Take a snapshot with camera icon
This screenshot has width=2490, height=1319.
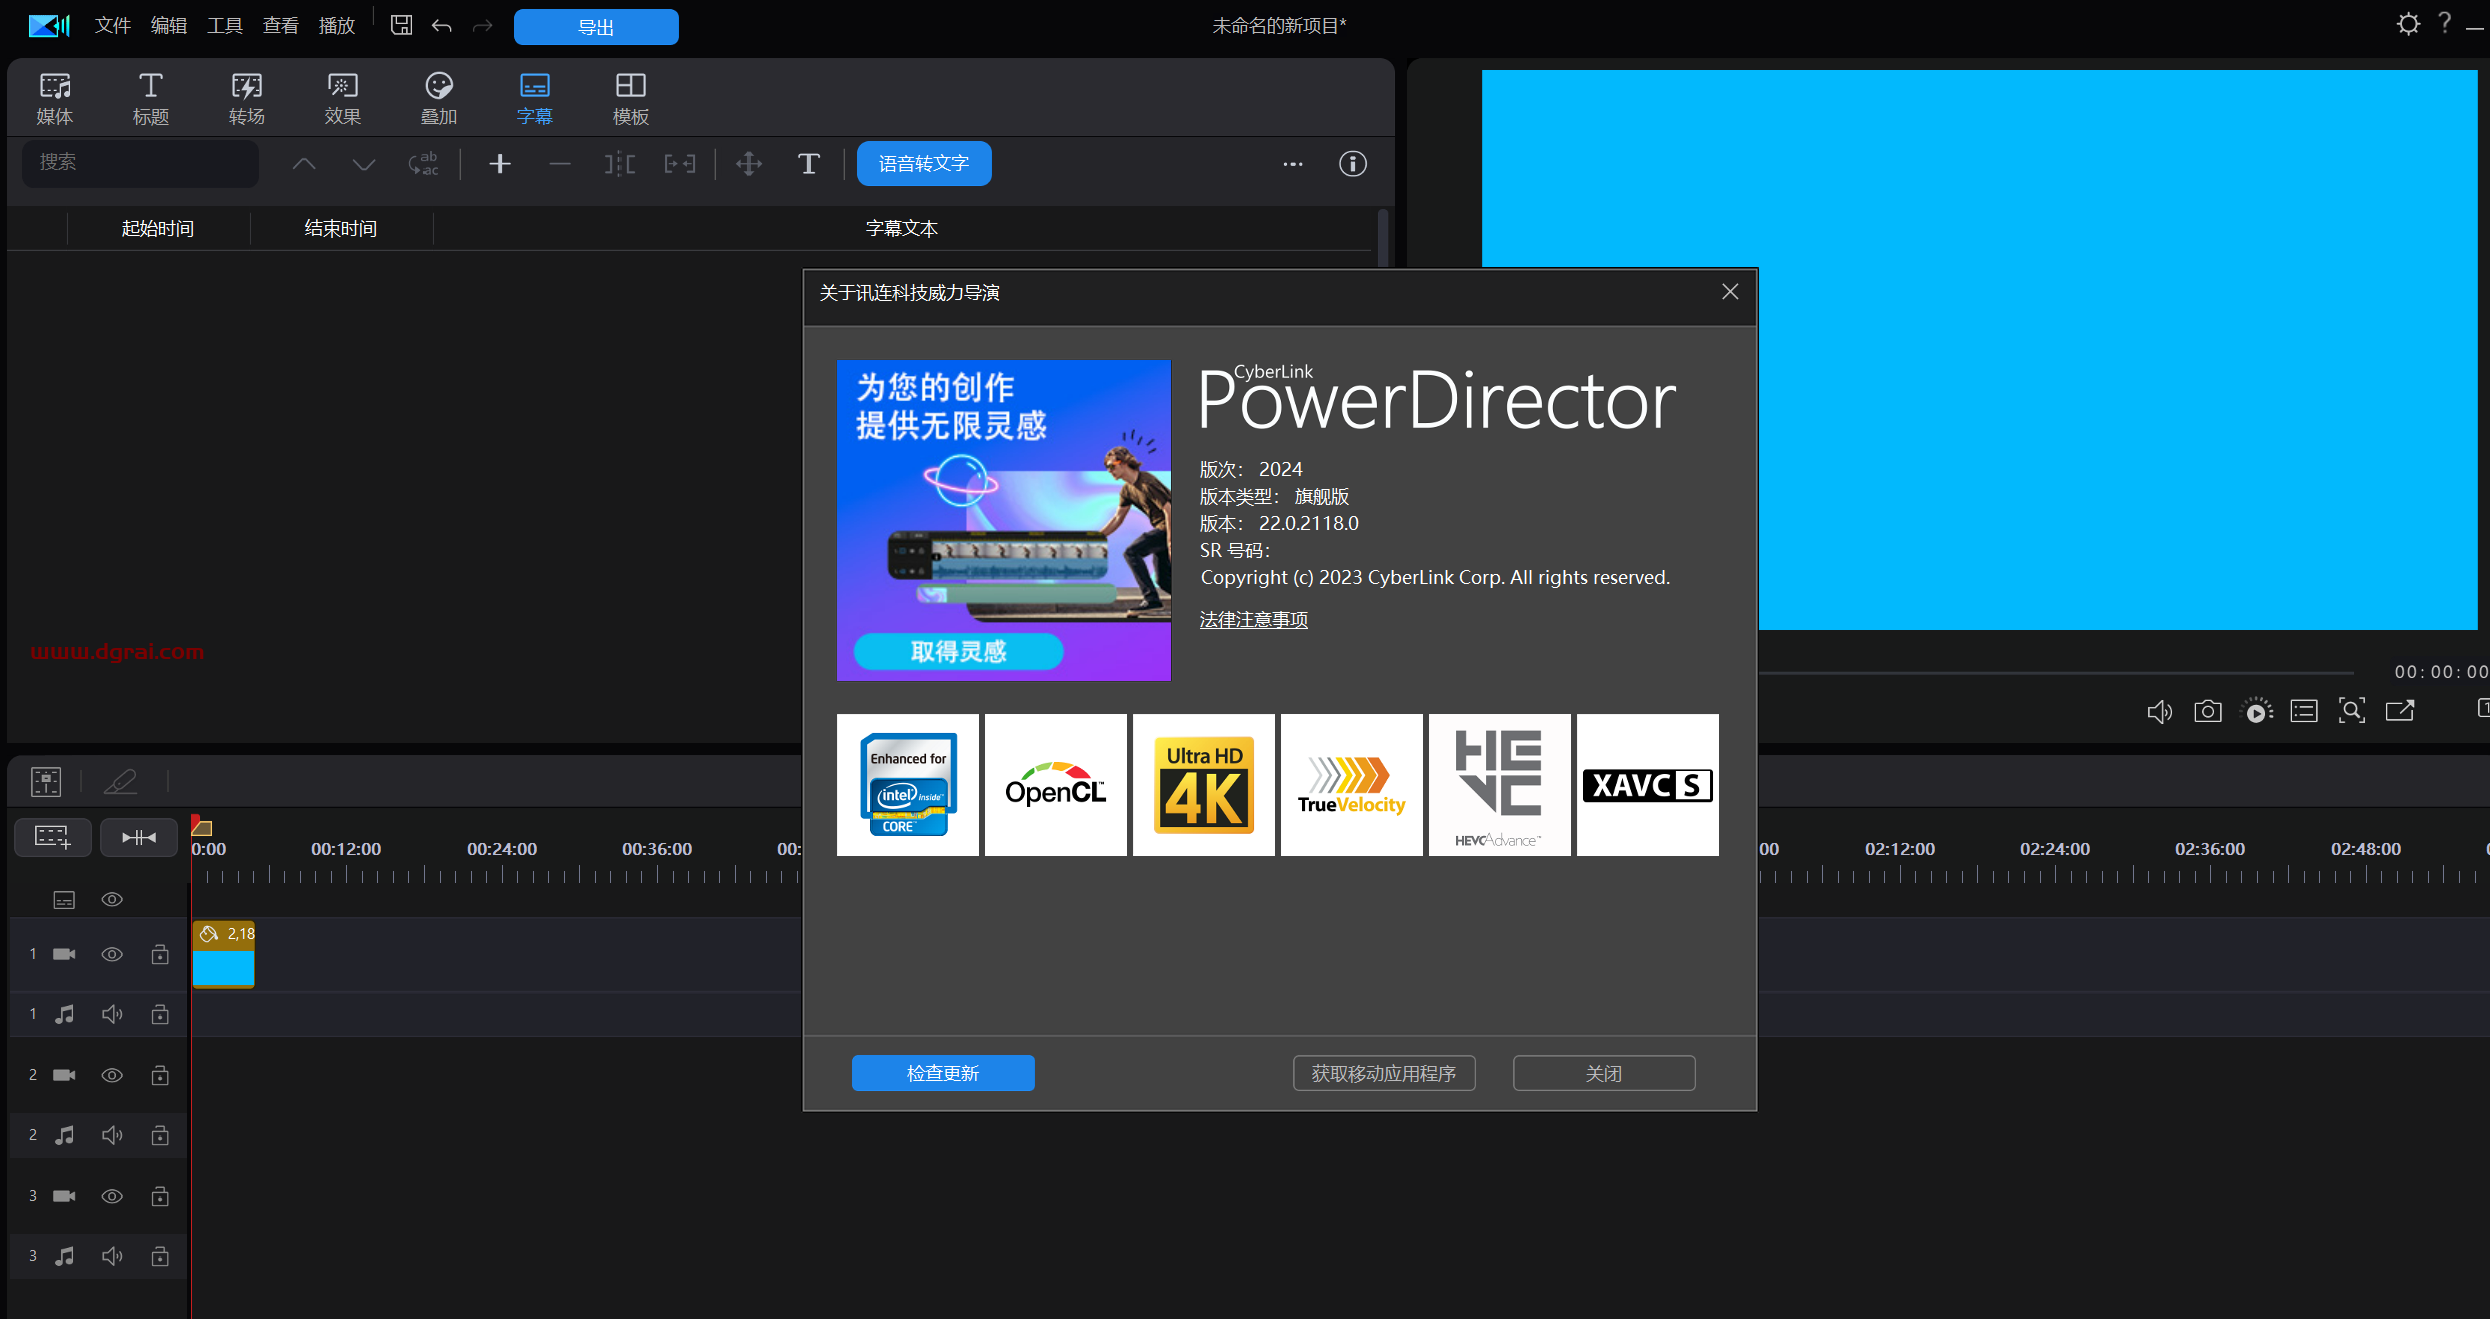[x=2208, y=711]
